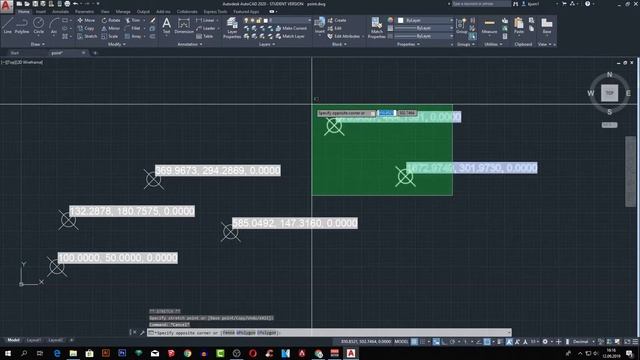Toggle dynamic input in status bar
The width and height of the screenshot is (640, 360).
click(436, 342)
